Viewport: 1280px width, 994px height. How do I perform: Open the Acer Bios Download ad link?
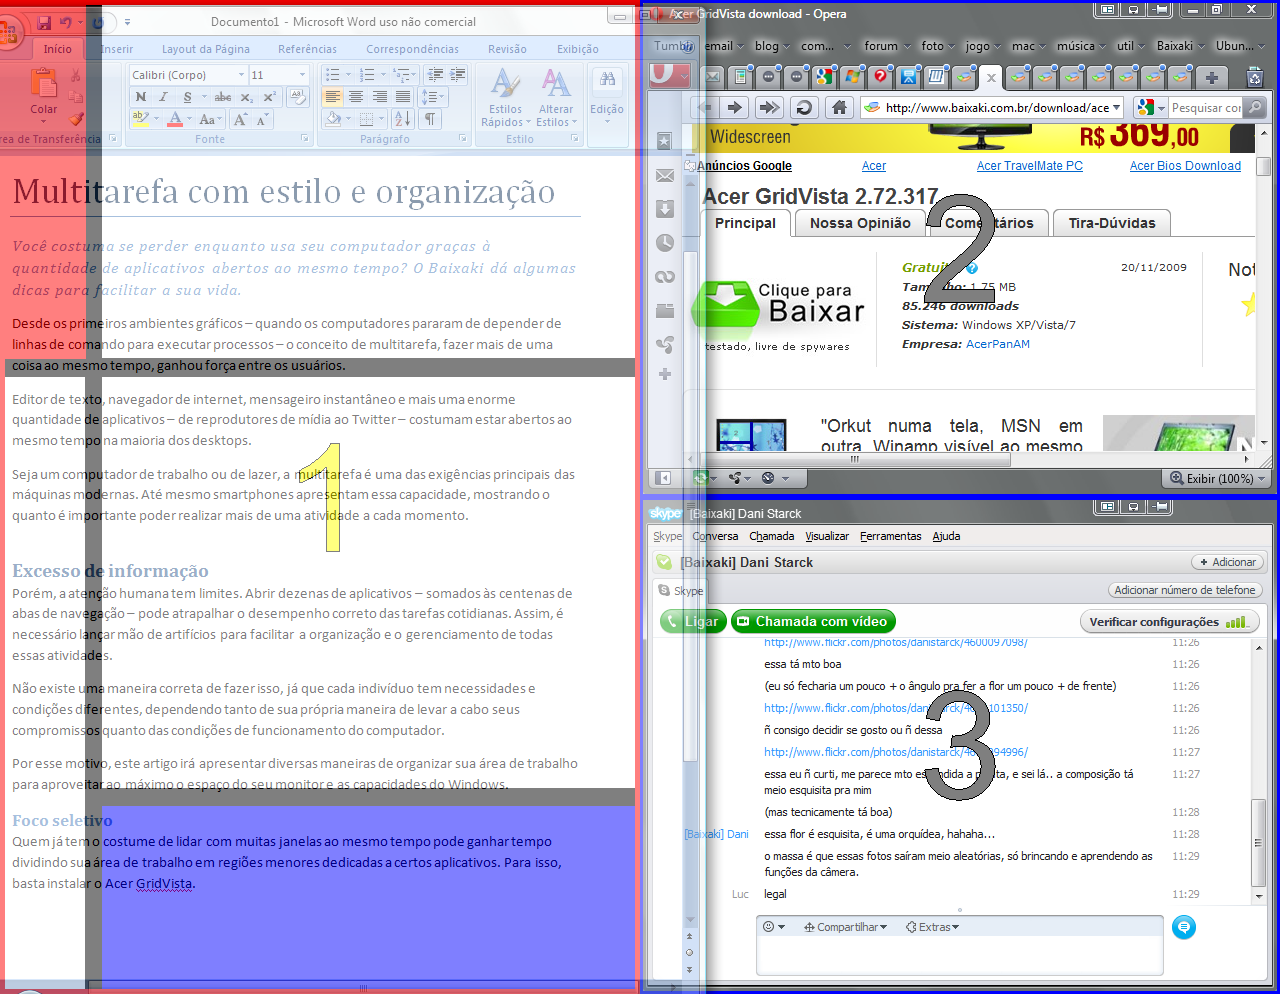pyautogui.click(x=1185, y=166)
